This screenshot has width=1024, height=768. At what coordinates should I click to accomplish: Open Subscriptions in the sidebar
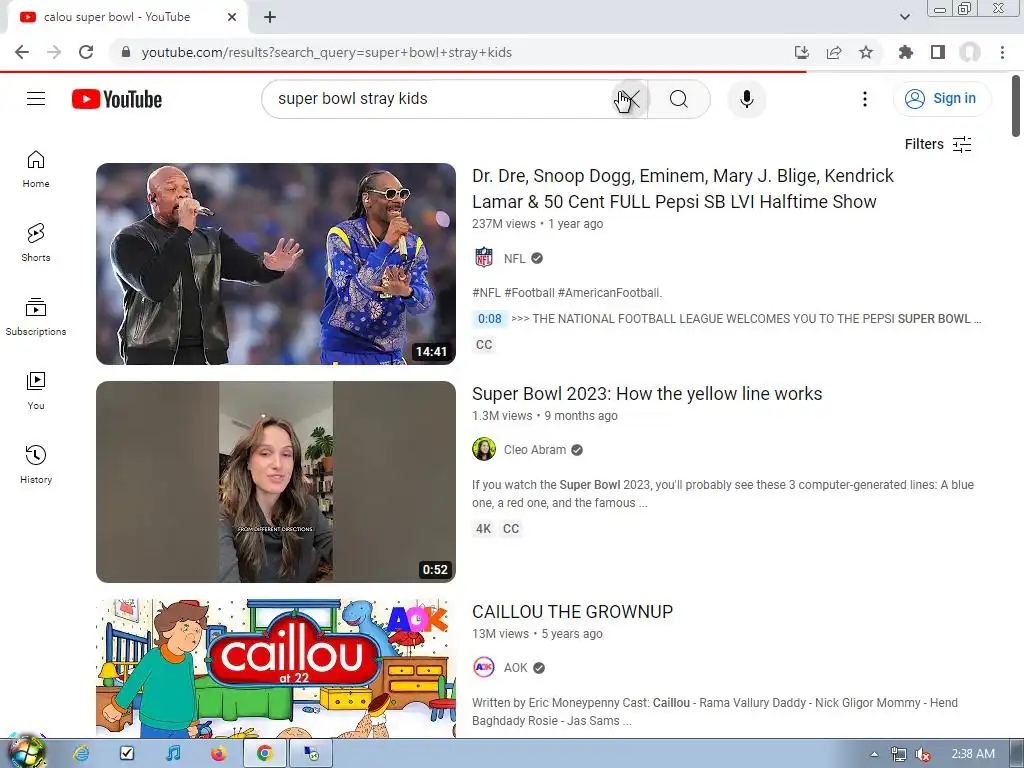tap(36, 317)
